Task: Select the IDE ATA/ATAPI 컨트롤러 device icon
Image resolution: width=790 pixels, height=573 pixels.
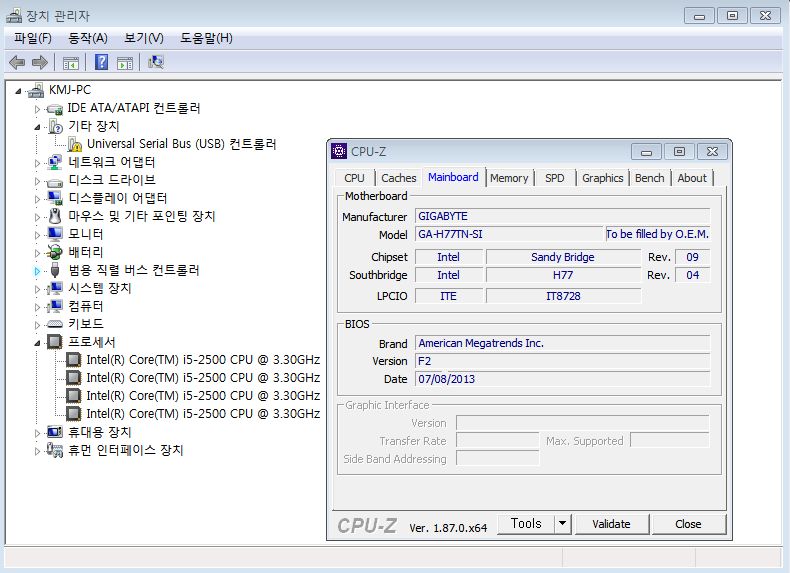Action: (x=54, y=108)
